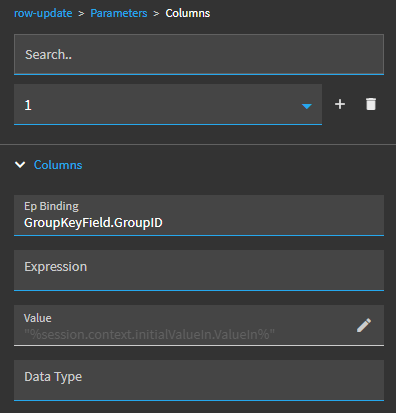Image resolution: width=396 pixels, height=413 pixels.
Task: Click into the Expression field
Action: click(x=199, y=270)
